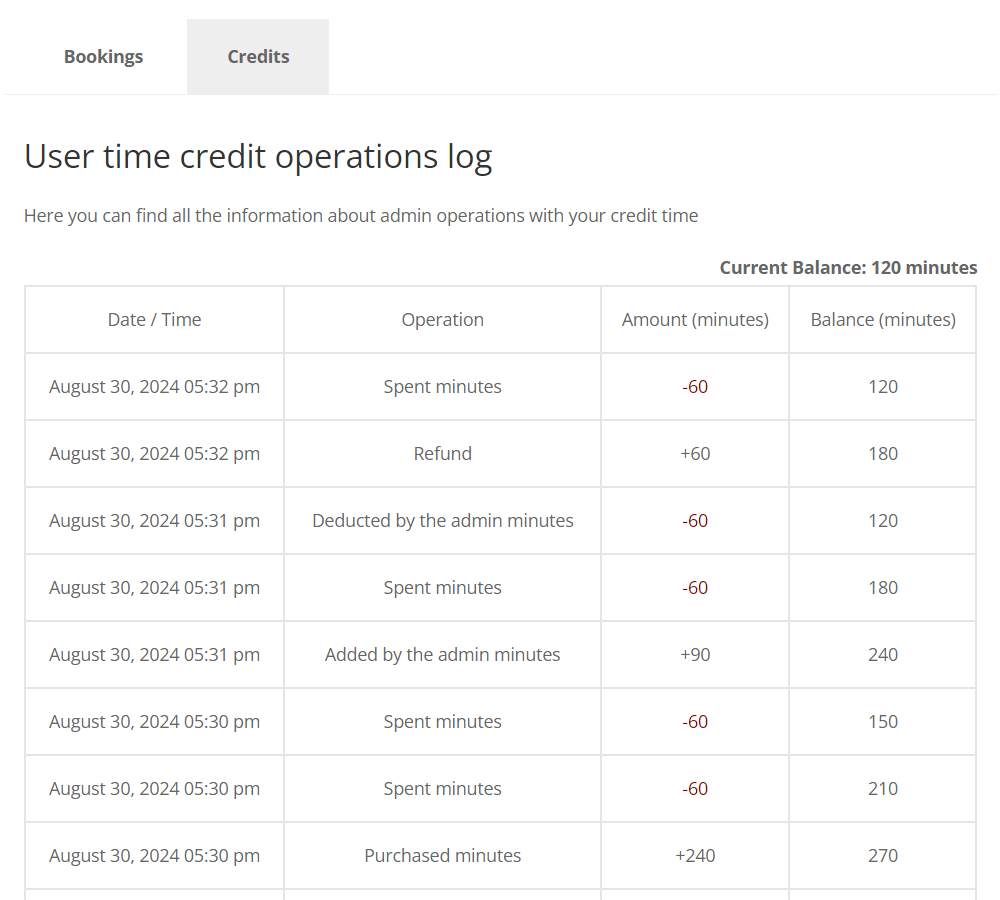Click the 'Purchased minutes' cell
Screen dimensions: 1000x900
click(443, 855)
